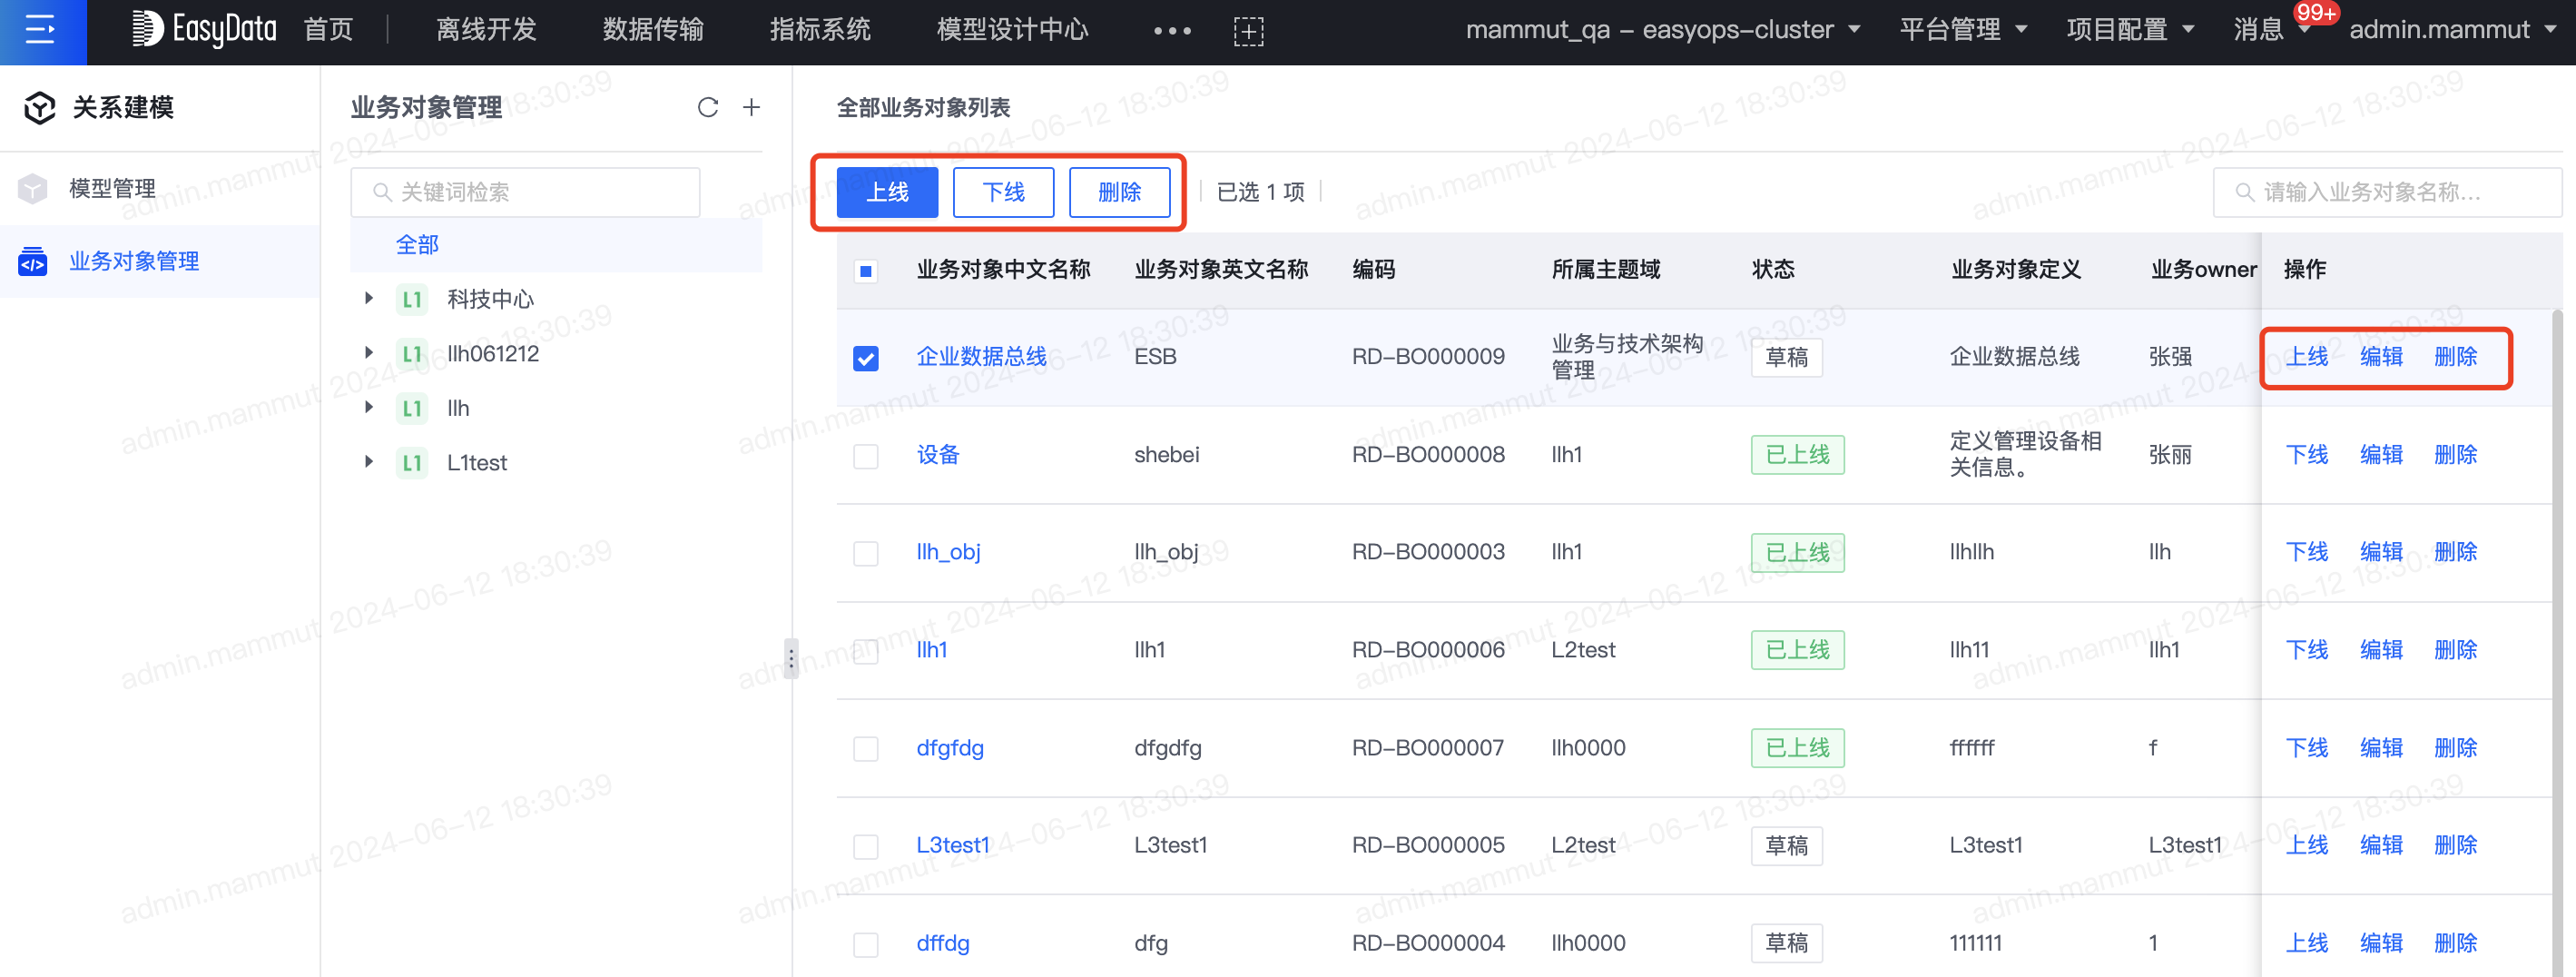Click the 业务对象中文名称 column header
Viewport: 2576px width, 977px height.
coord(1003,269)
